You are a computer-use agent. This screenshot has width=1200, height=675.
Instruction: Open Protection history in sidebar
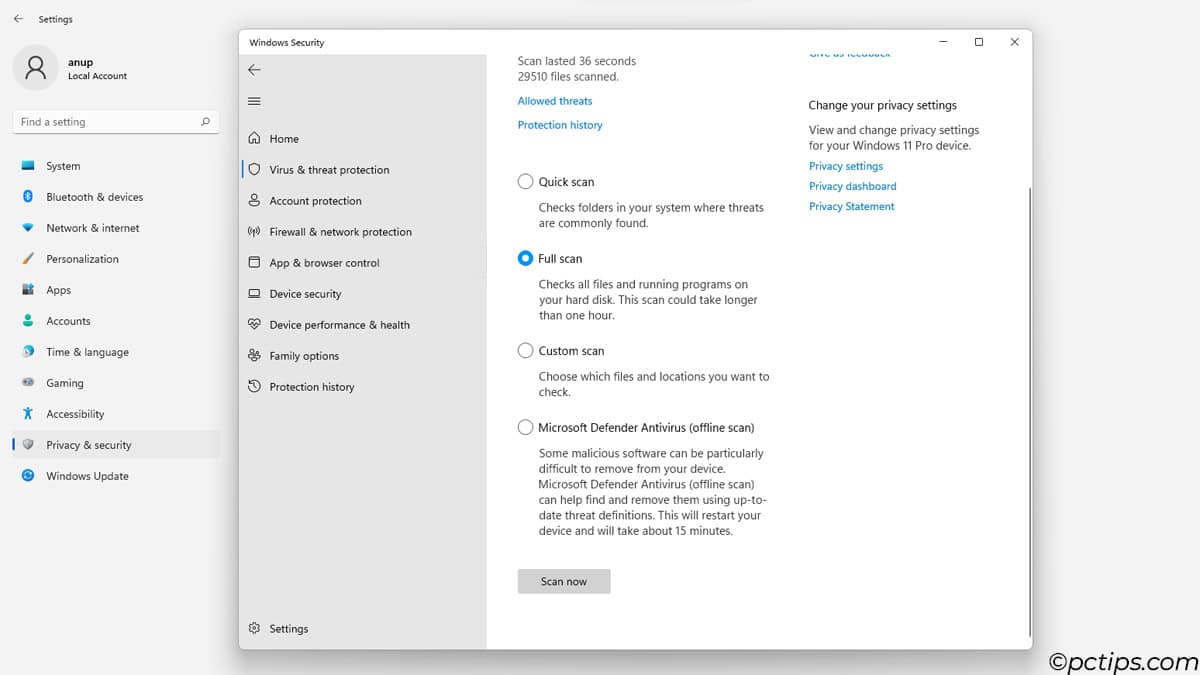coord(311,387)
